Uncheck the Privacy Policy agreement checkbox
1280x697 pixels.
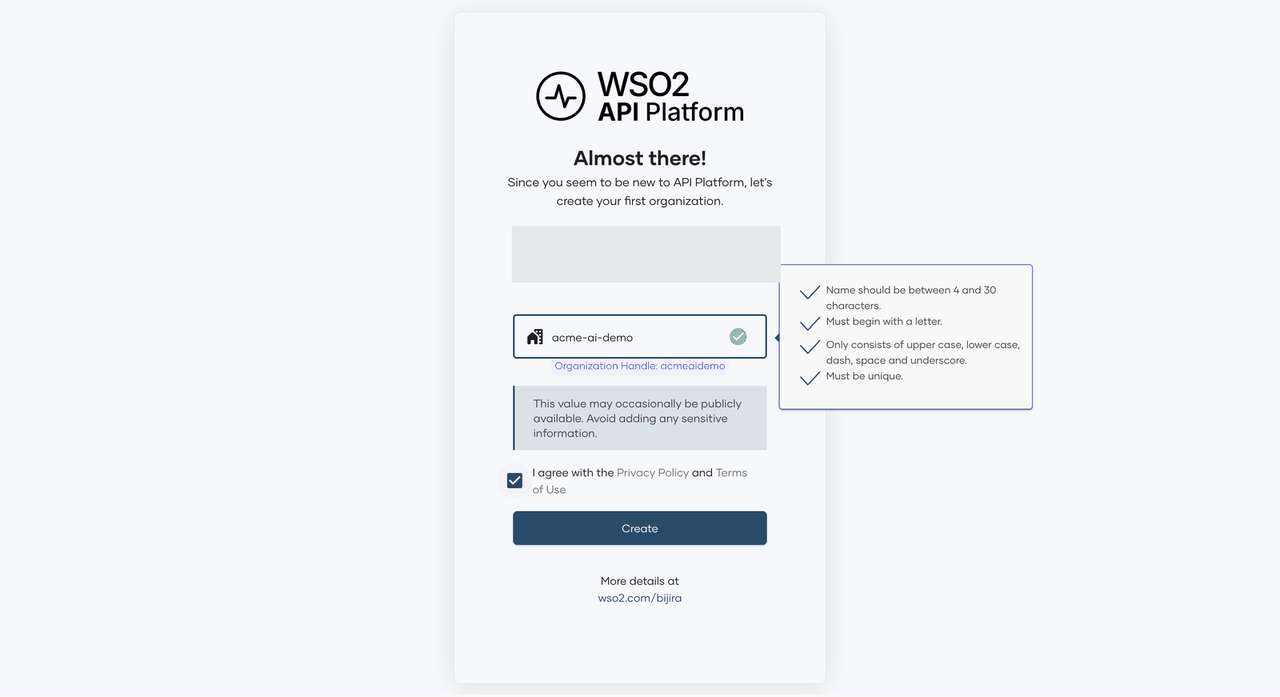(514, 481)
